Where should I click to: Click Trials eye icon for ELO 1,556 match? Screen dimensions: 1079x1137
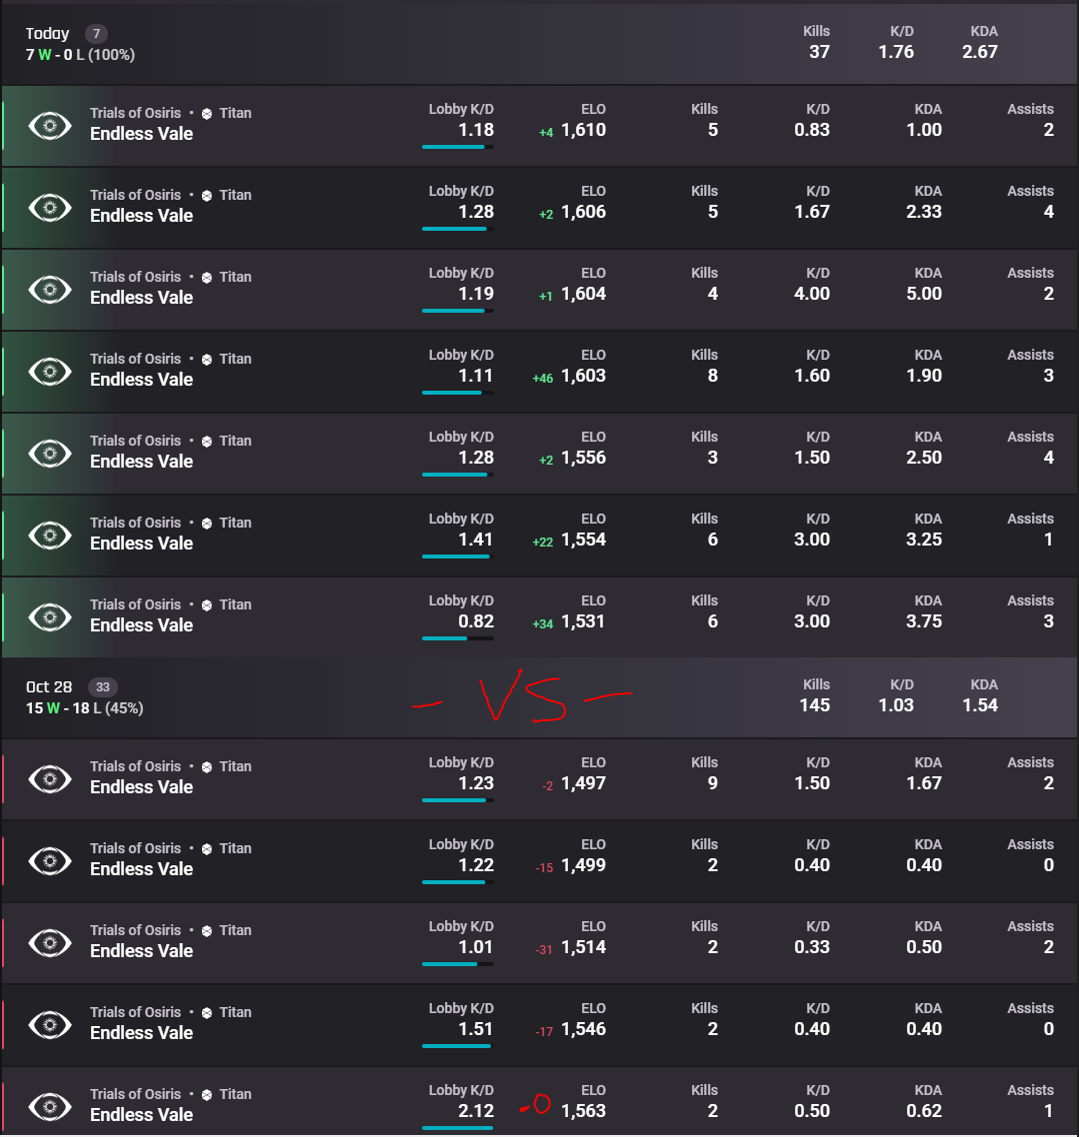coord(50,454)
